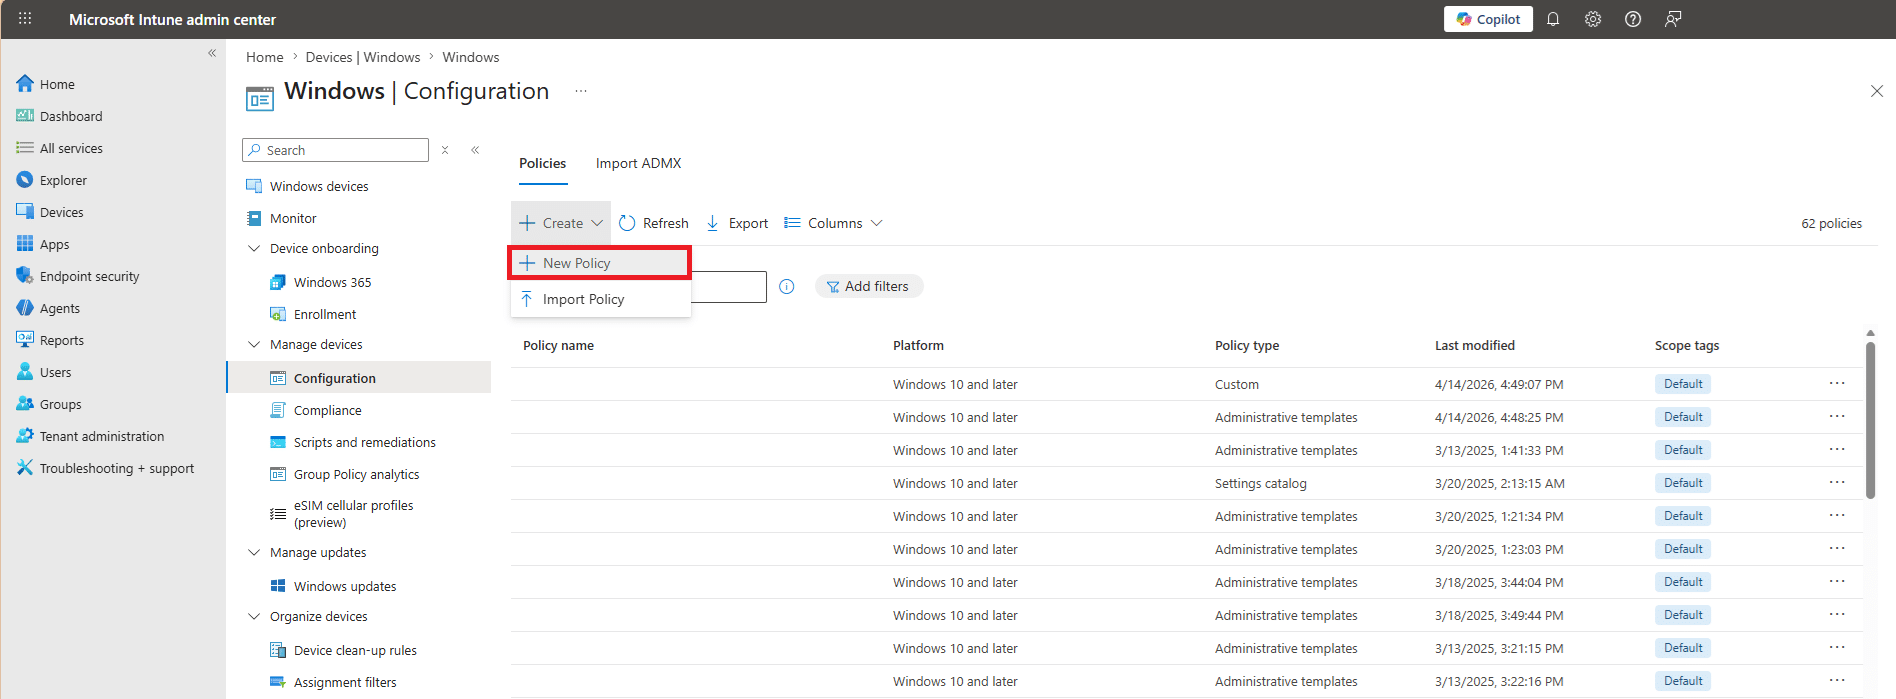
Task: Click Export in the toolbar
Action: click(737, 223)
